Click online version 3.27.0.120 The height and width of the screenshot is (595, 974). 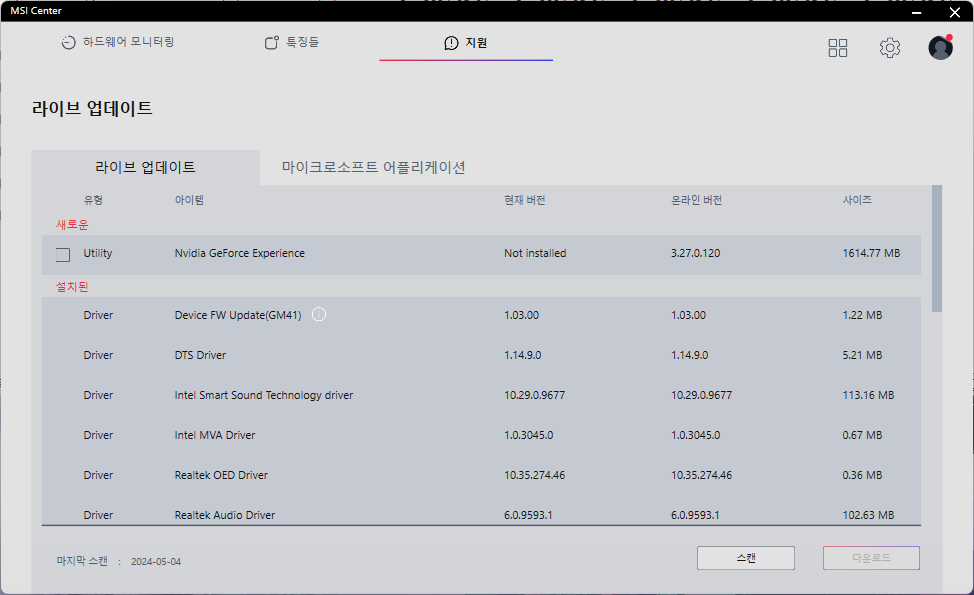coord(696,253)
